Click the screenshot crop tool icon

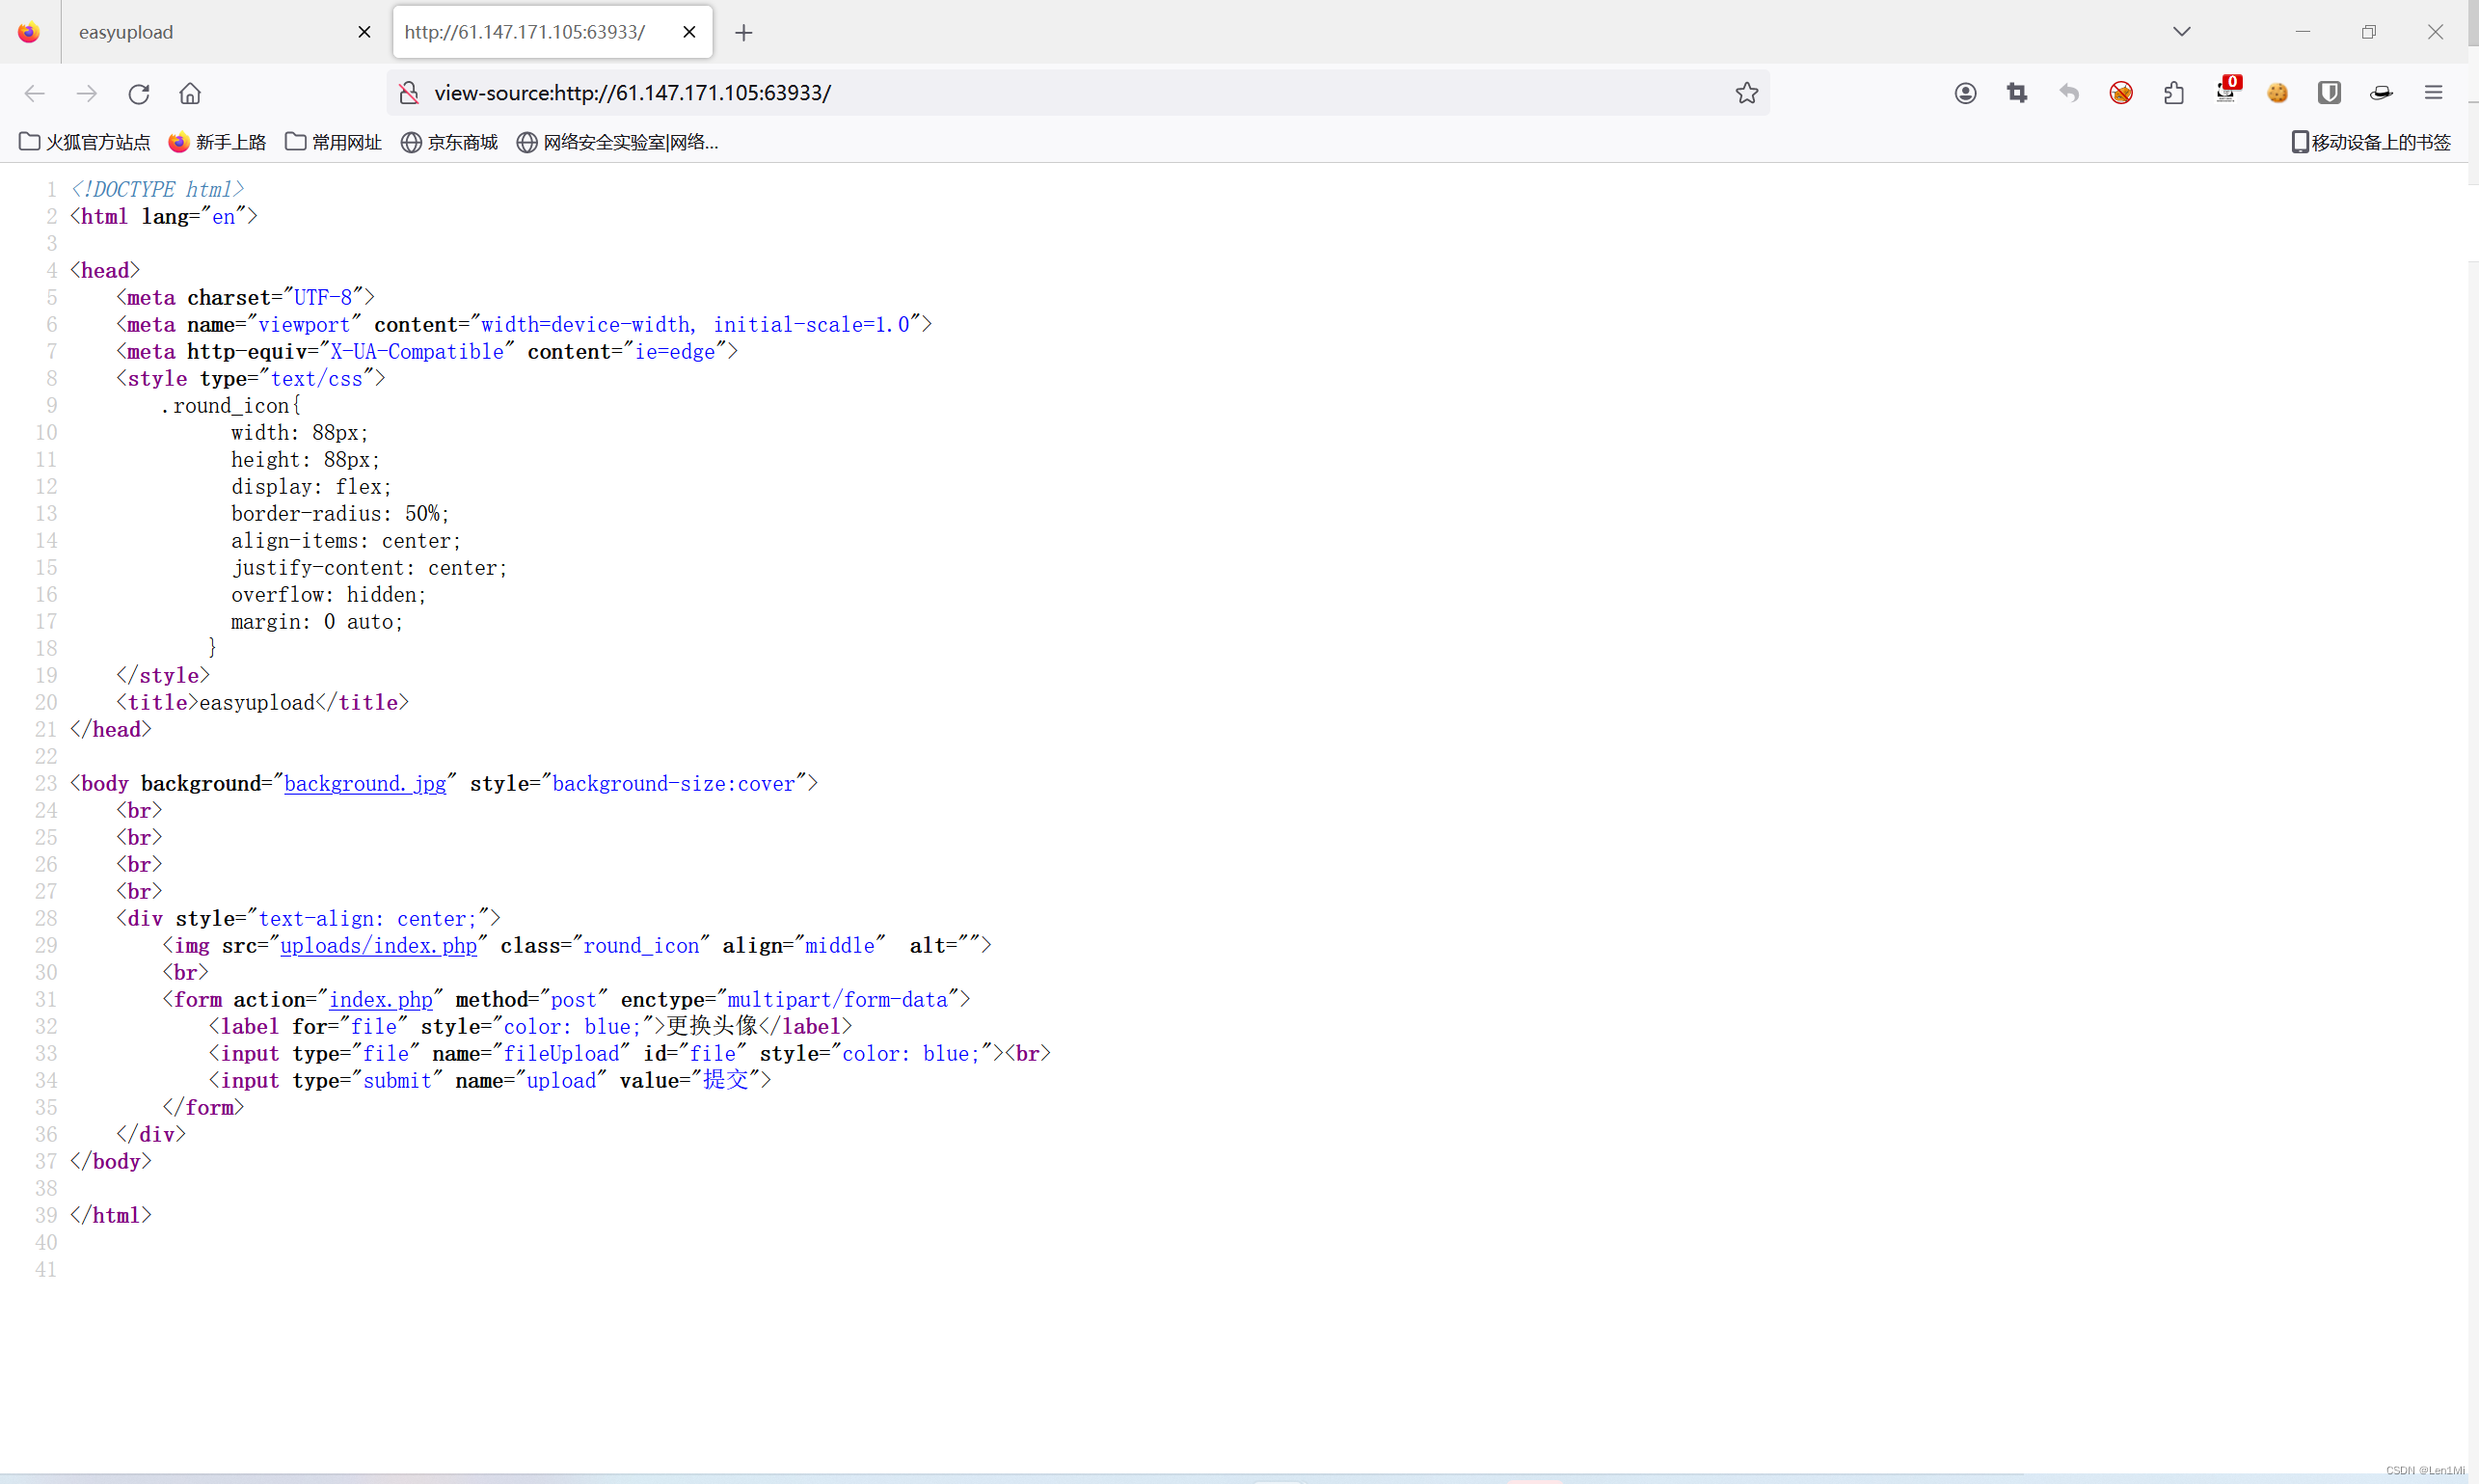(x=2017, y=93)
